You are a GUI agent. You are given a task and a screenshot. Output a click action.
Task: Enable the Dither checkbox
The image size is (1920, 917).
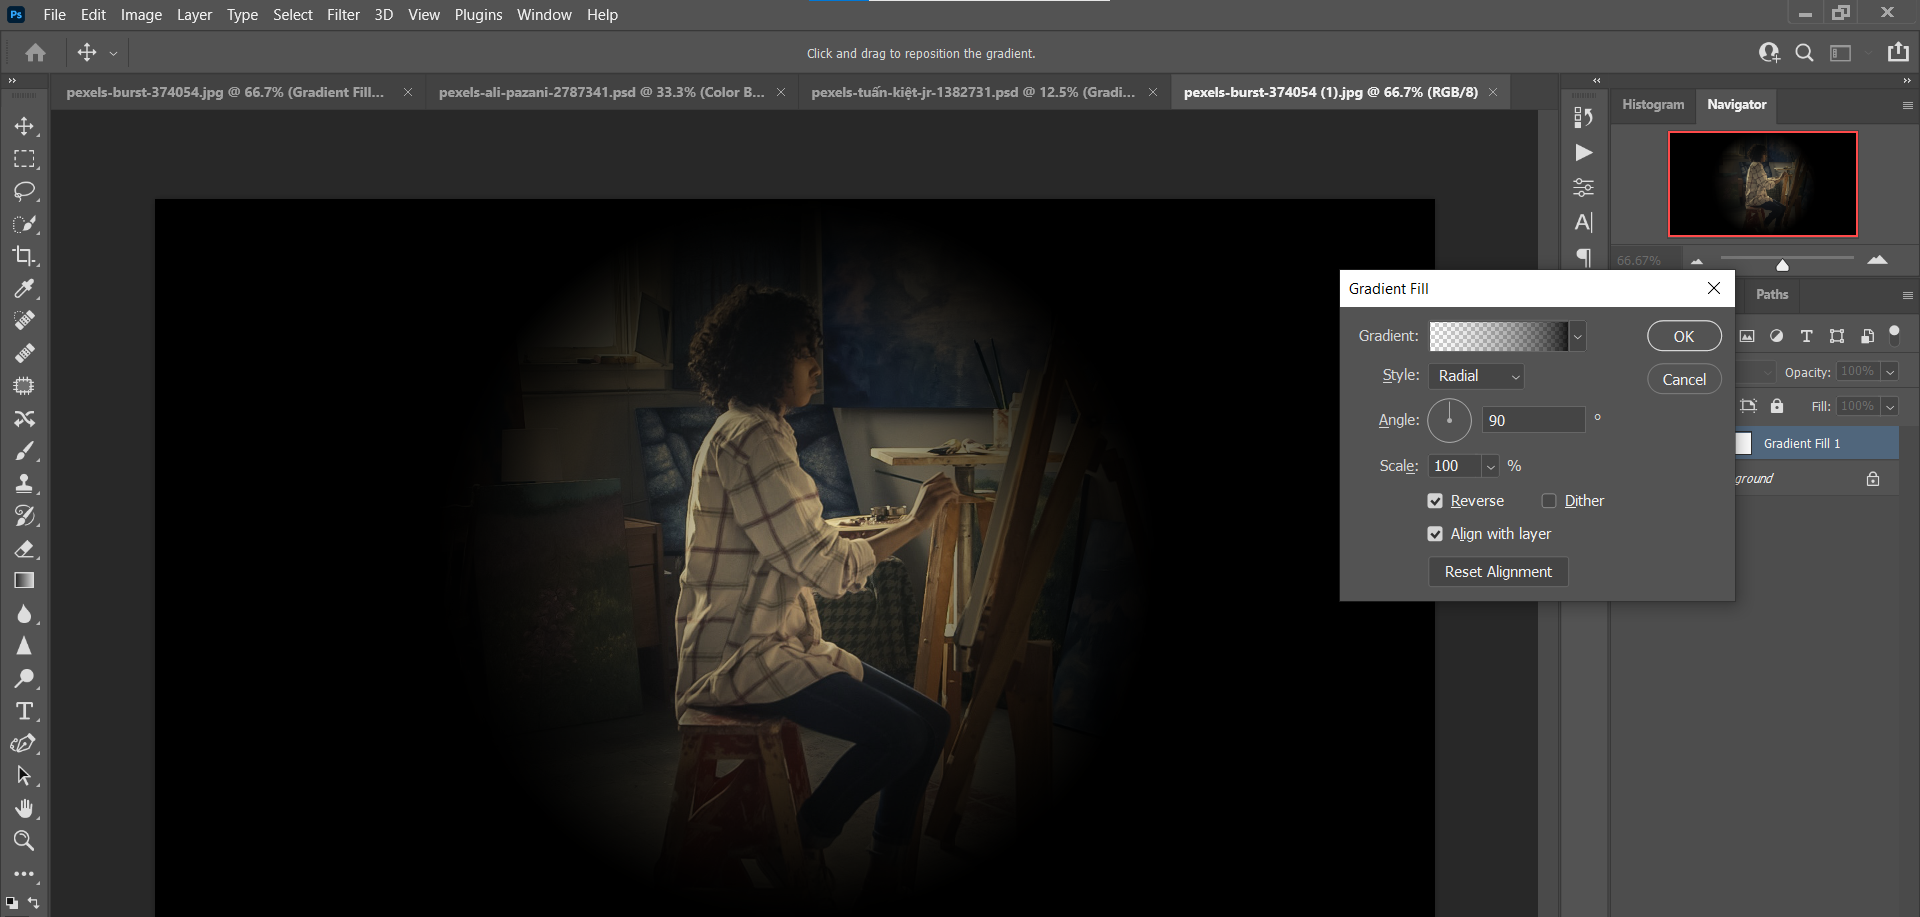point(1550,500)
